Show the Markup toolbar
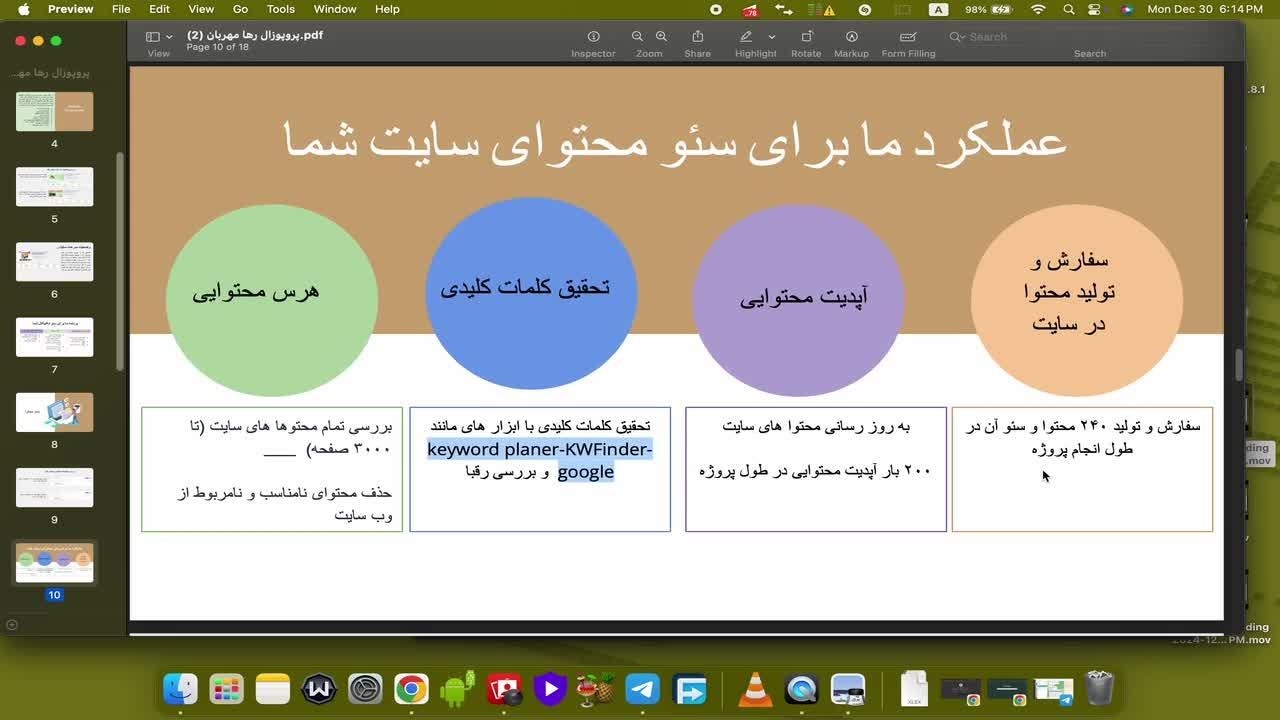The image size is (1280, 720). (x=851, y=37)
